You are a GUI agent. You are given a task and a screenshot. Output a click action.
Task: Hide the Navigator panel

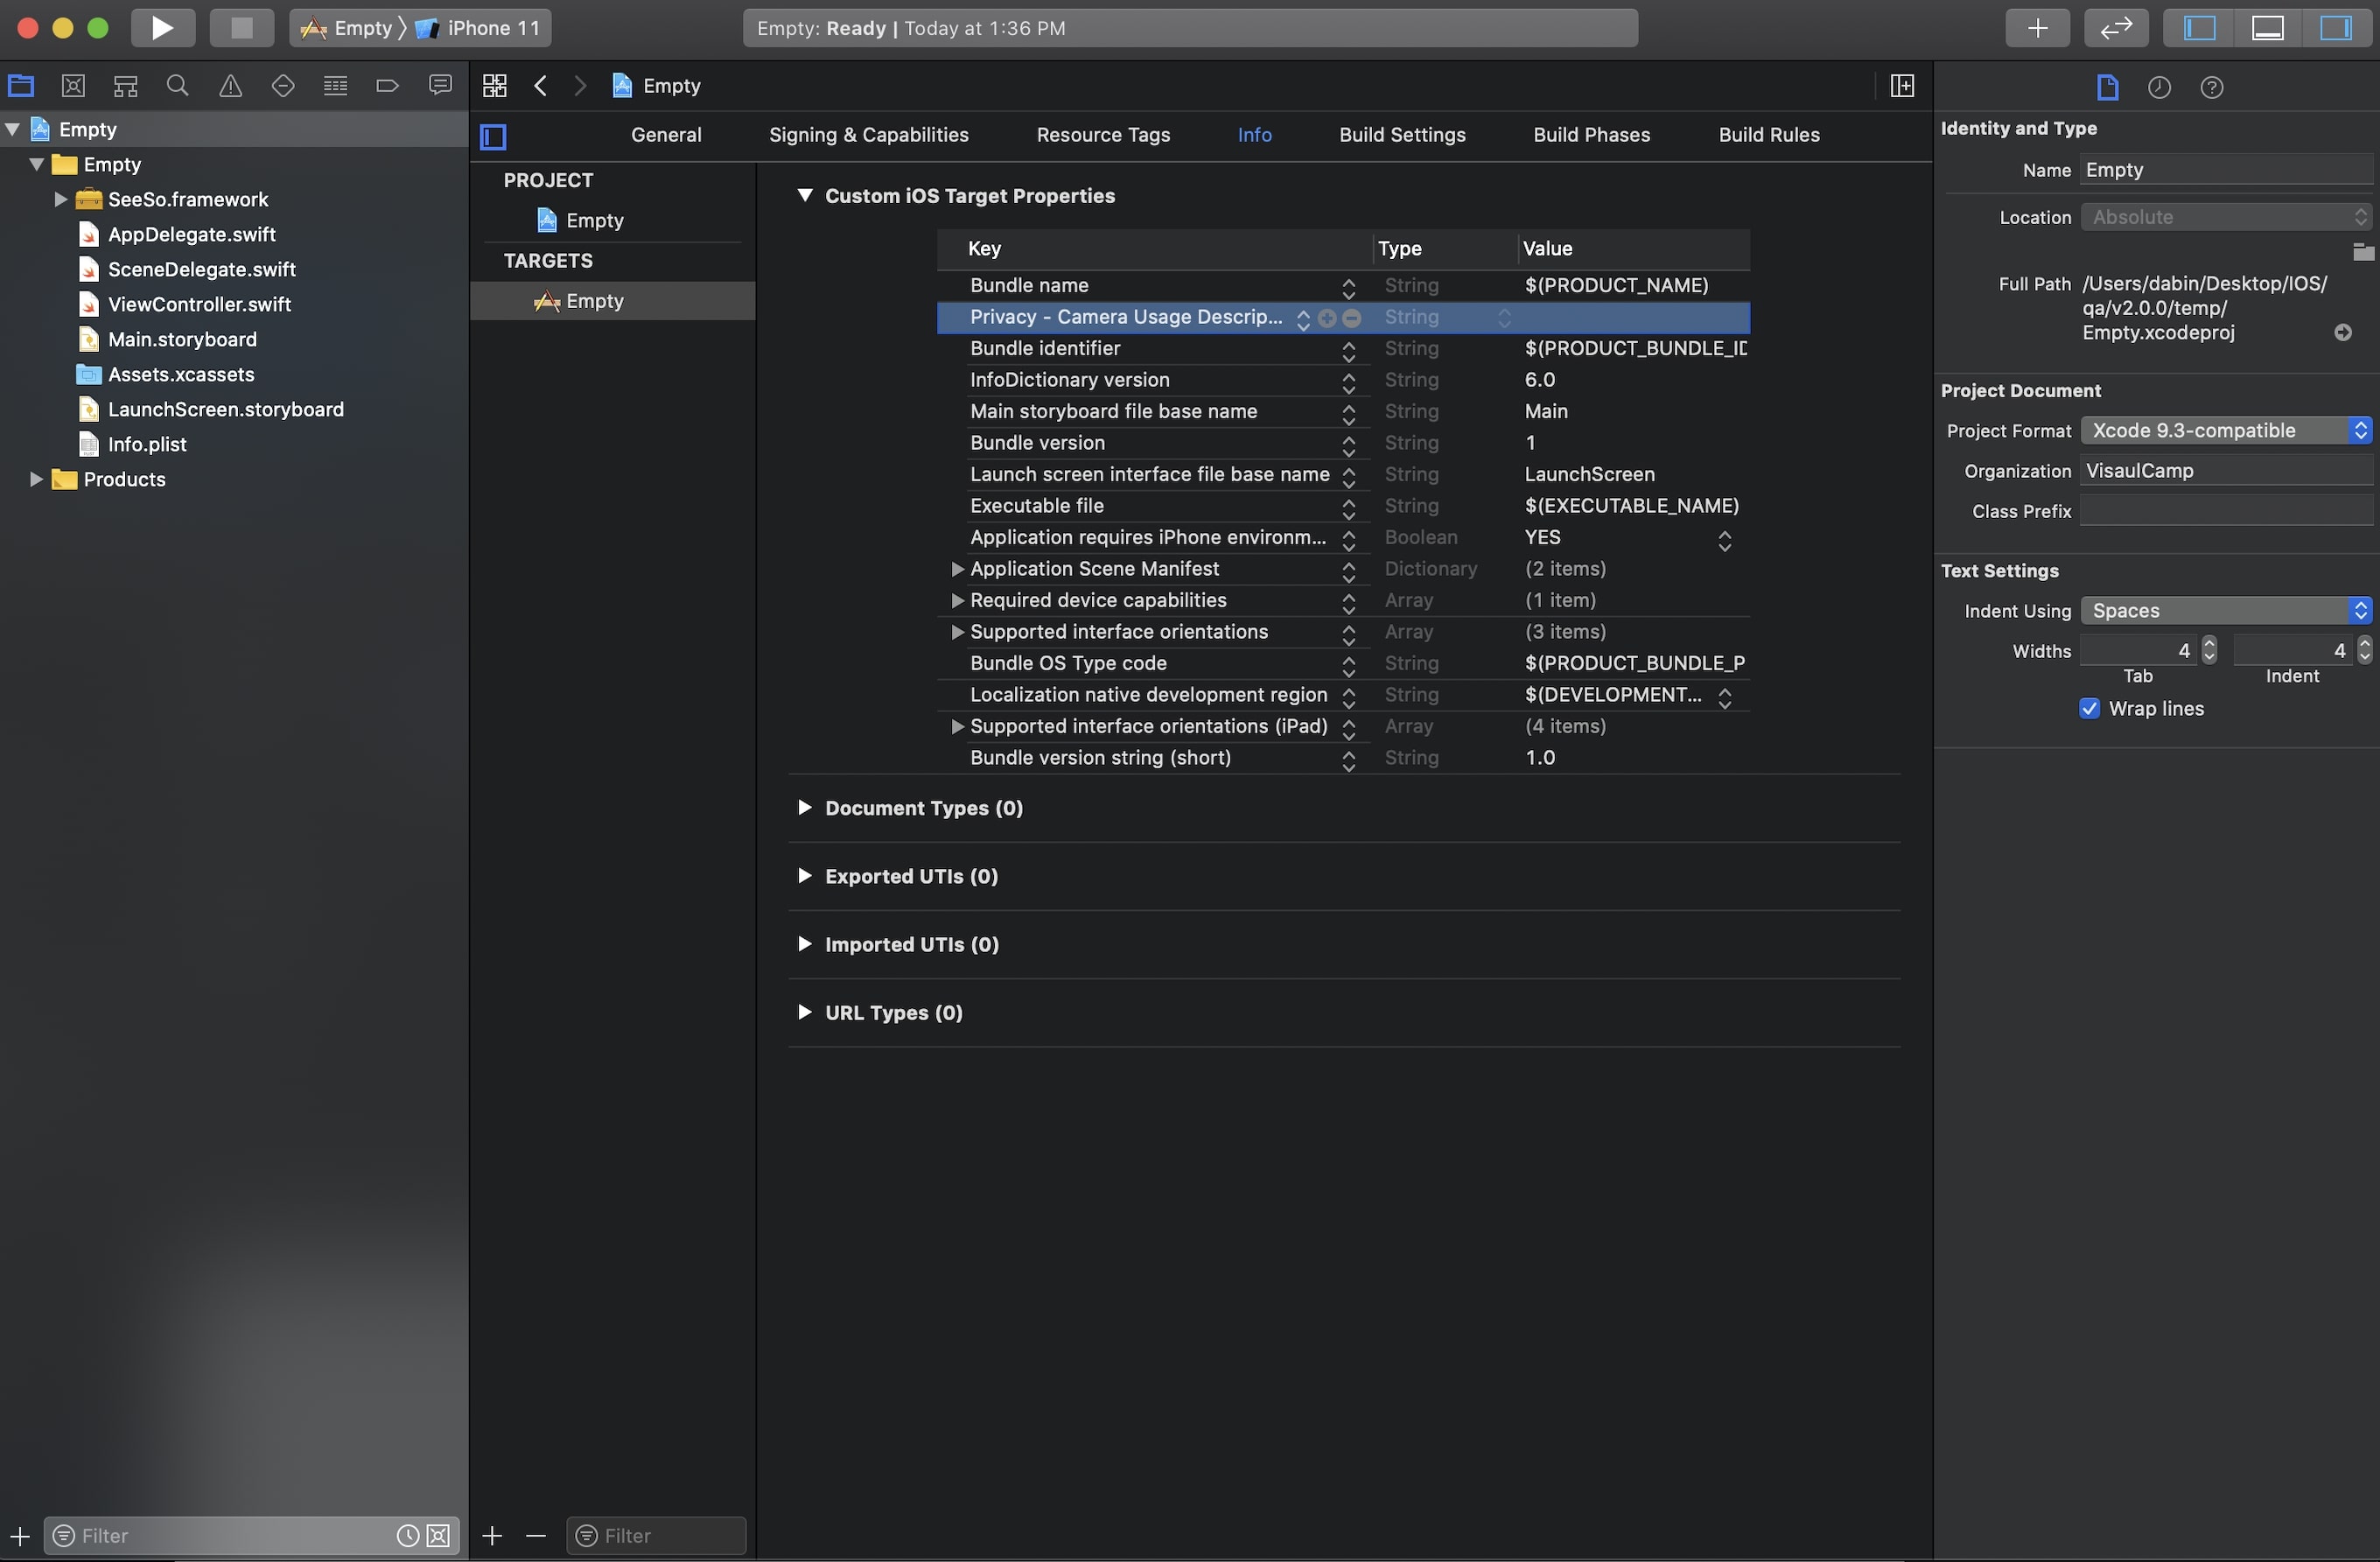(2200, 28)
